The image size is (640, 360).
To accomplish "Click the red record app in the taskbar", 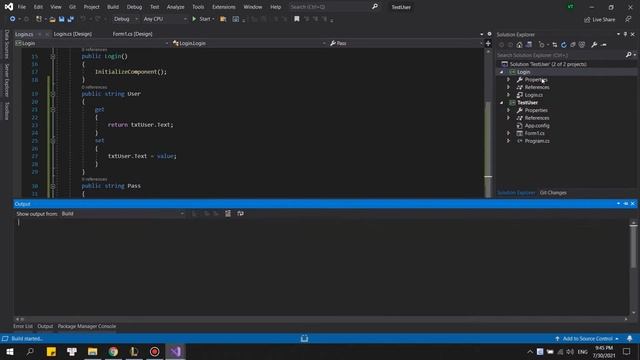I will (155, 351).
